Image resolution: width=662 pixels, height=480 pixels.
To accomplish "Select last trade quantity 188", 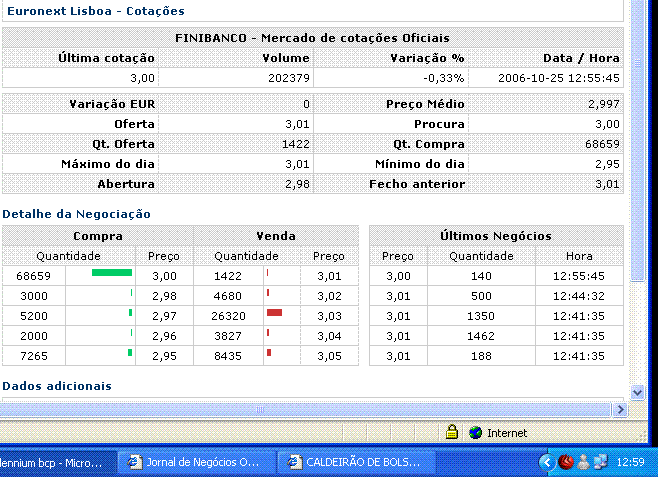I will 481,356.
